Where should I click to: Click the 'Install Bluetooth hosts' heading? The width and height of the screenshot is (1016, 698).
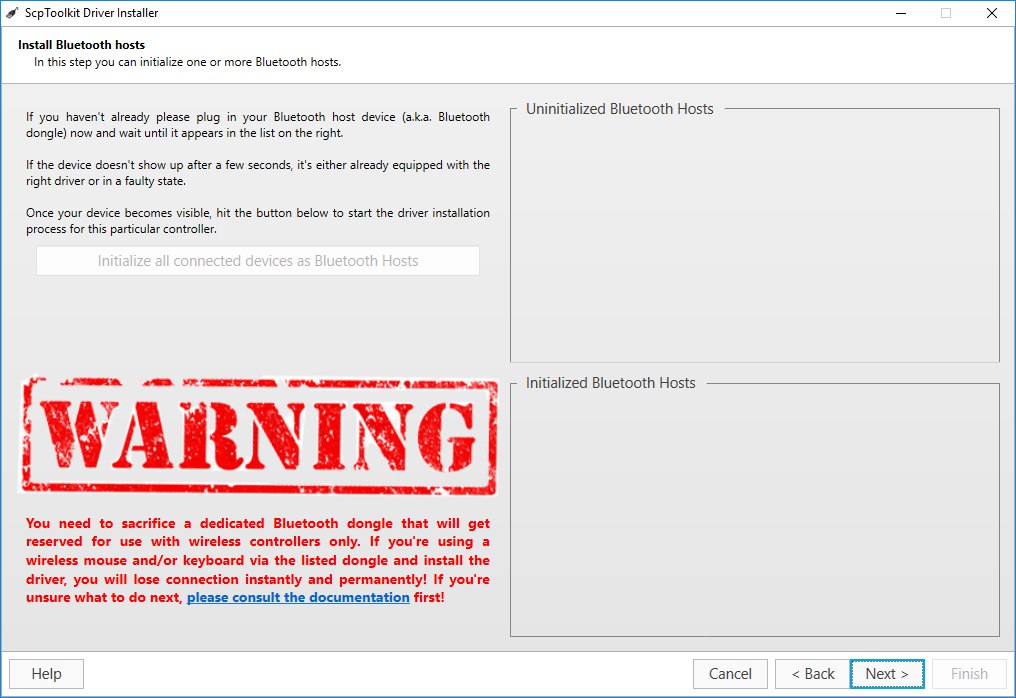(82, 45)
